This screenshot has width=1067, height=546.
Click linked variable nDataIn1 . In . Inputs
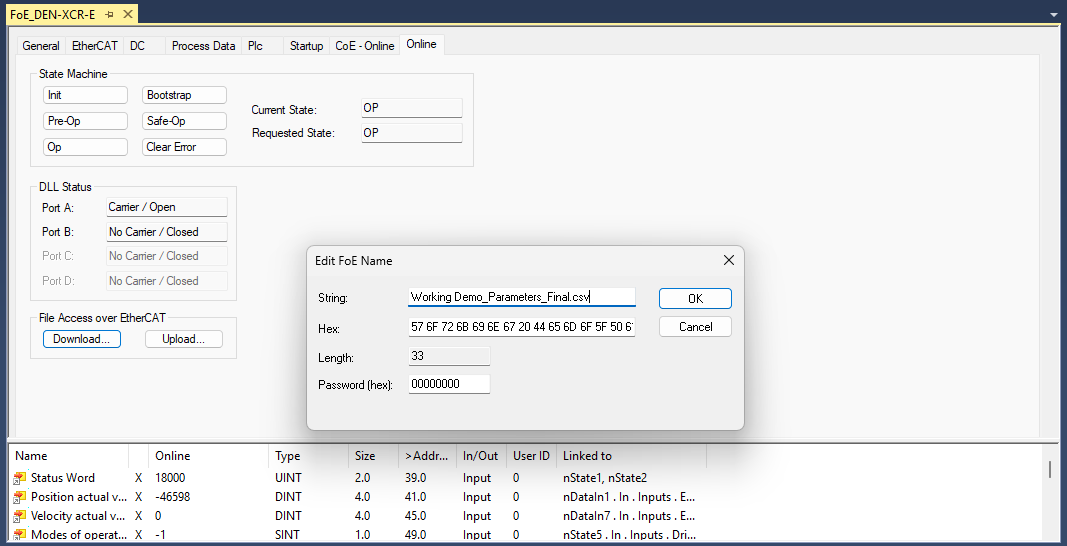(629, 497)
